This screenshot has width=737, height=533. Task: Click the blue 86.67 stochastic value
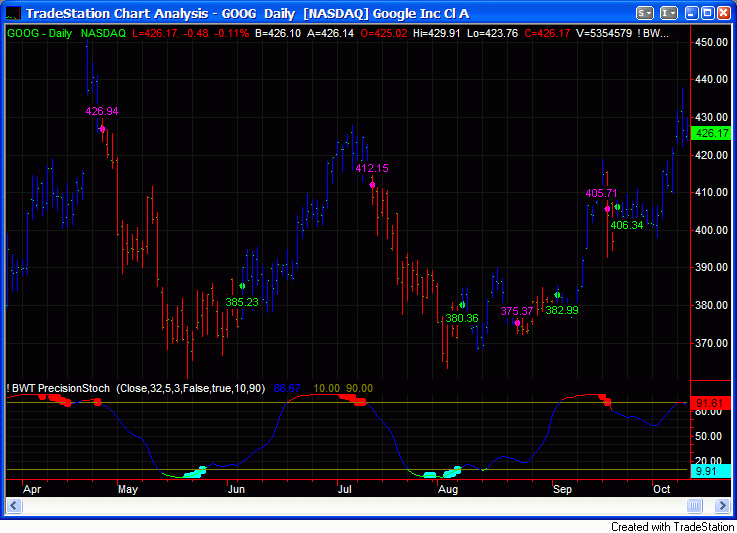[x=287, y=389]
